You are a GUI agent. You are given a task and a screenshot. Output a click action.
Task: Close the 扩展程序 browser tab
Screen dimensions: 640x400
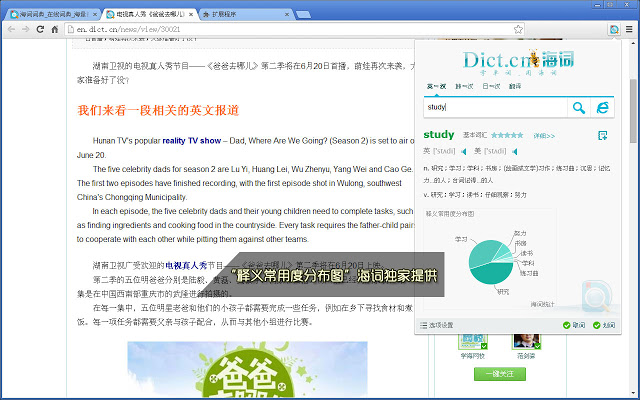pyautogui.click(x=287, y=14)
